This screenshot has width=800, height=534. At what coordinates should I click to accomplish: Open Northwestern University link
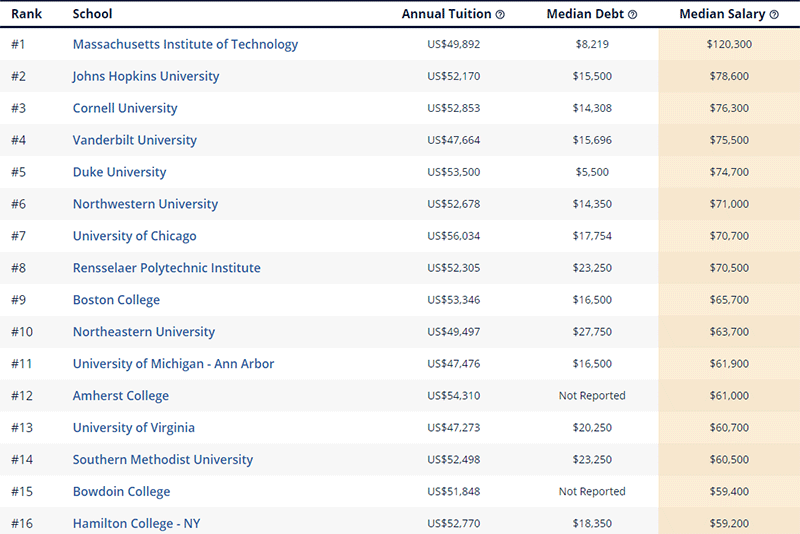tap(145, 204)
